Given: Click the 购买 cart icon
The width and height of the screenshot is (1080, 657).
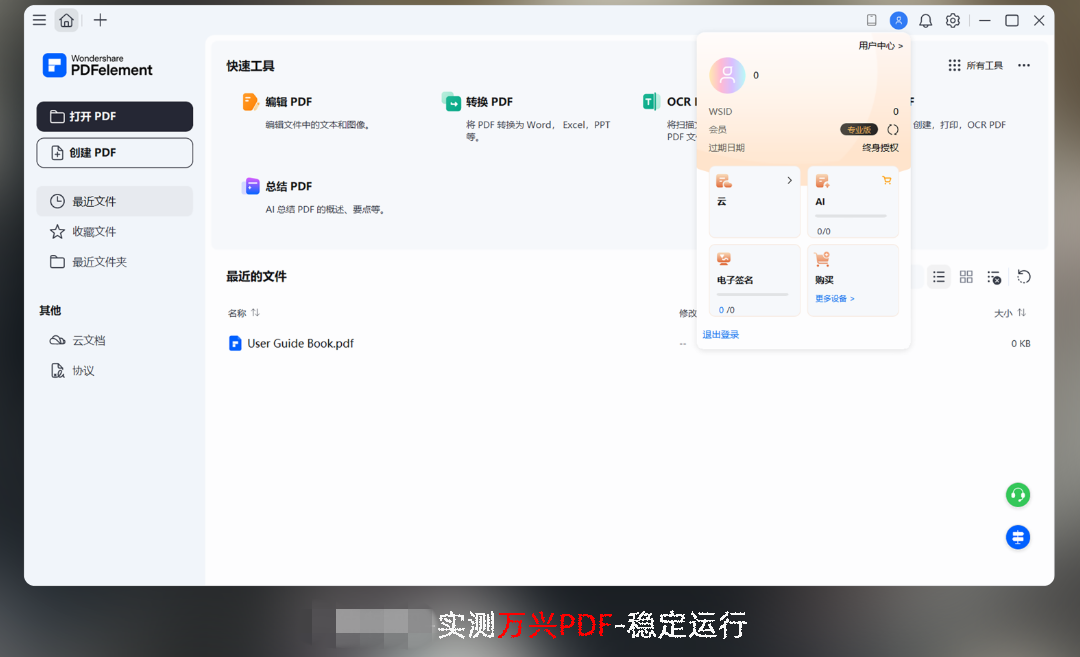Looking at the screenshot, I should tap(822, 259).
